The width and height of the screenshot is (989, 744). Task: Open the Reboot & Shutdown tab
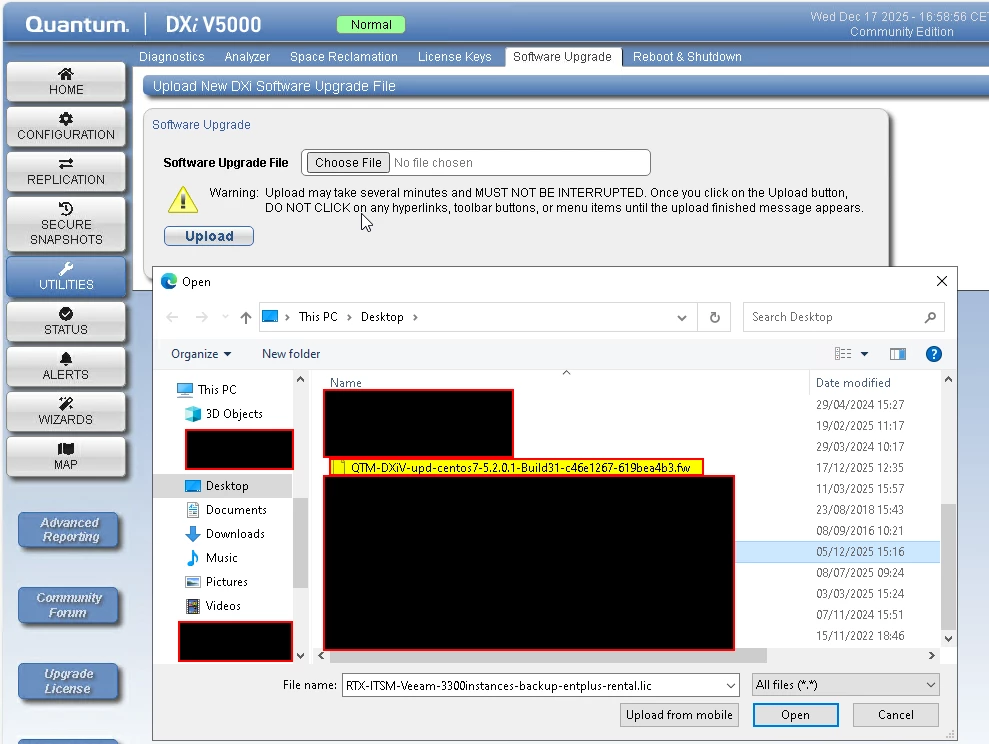pyautogui.click(x=687, y=57)
